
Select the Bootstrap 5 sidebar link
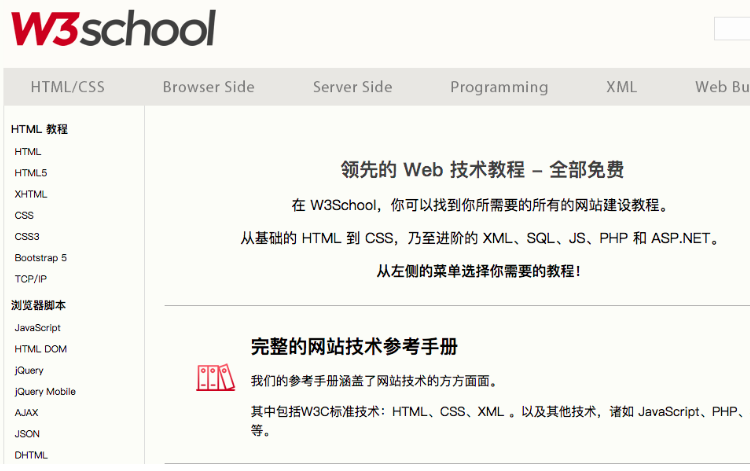pyautogui.click(x=41, y=258)
